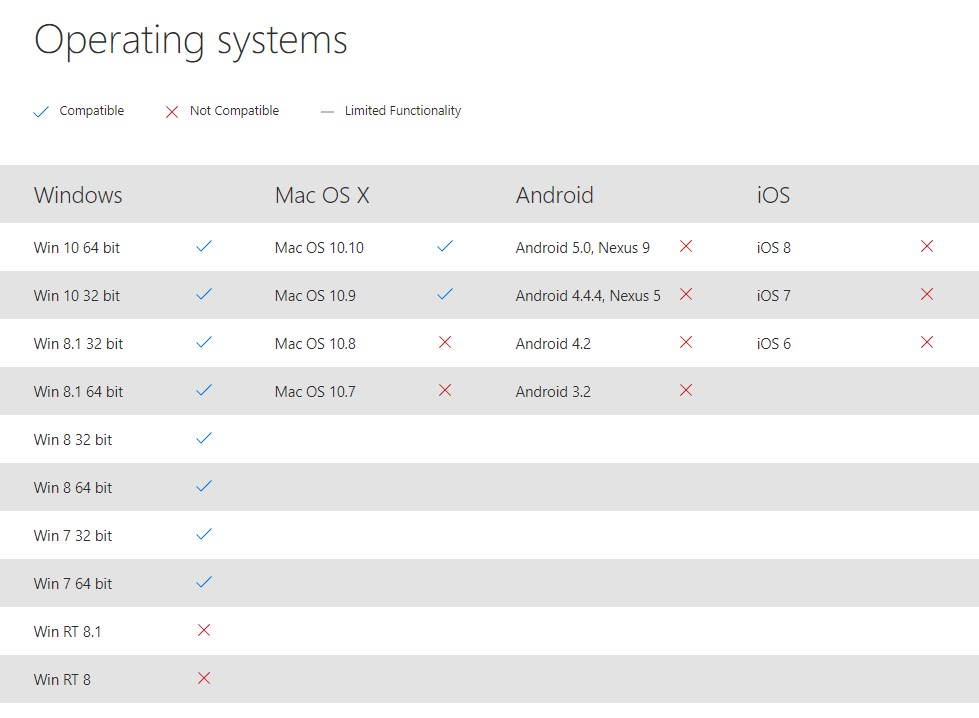
Task: Click the Android 3.2 cell text
Action: pos(553,392)
